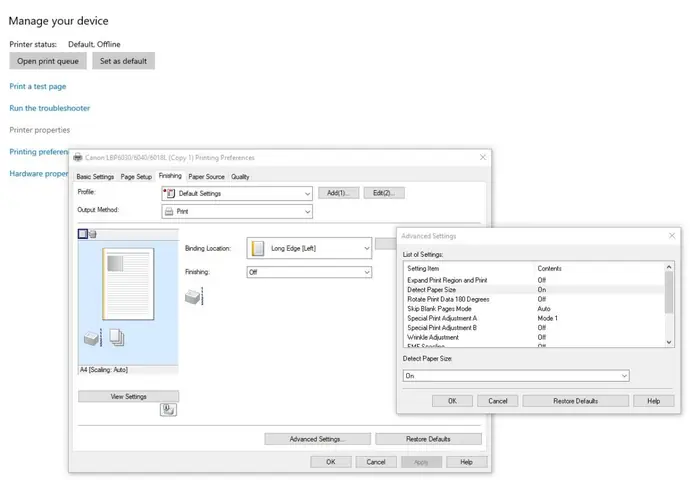This screenshot has width=690, height=480.
Task: Select the printer preview mode icon above preview
Action: [93, 234]
